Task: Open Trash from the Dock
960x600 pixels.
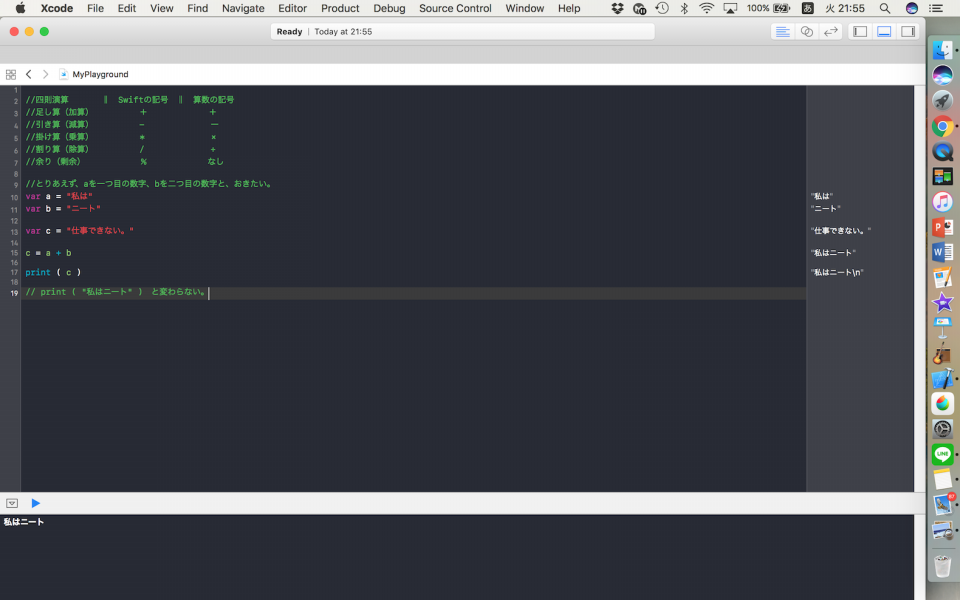Action: tap(942, 564)
